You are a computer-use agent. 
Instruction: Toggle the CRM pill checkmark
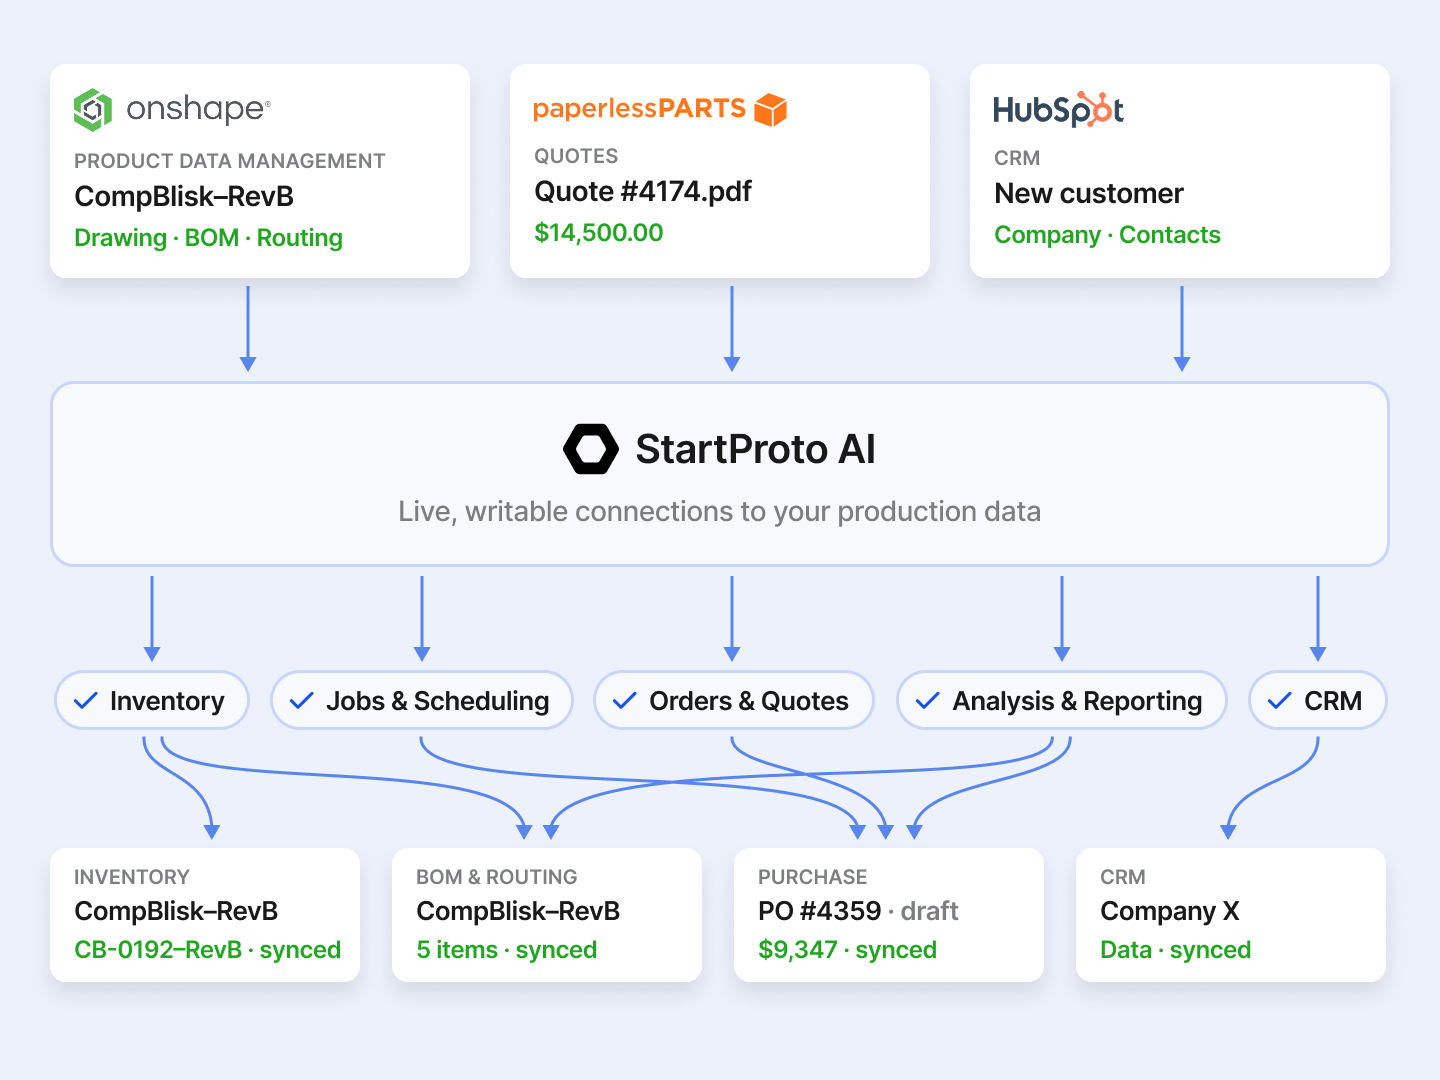pyautogui.click(x=1280, y=701)
